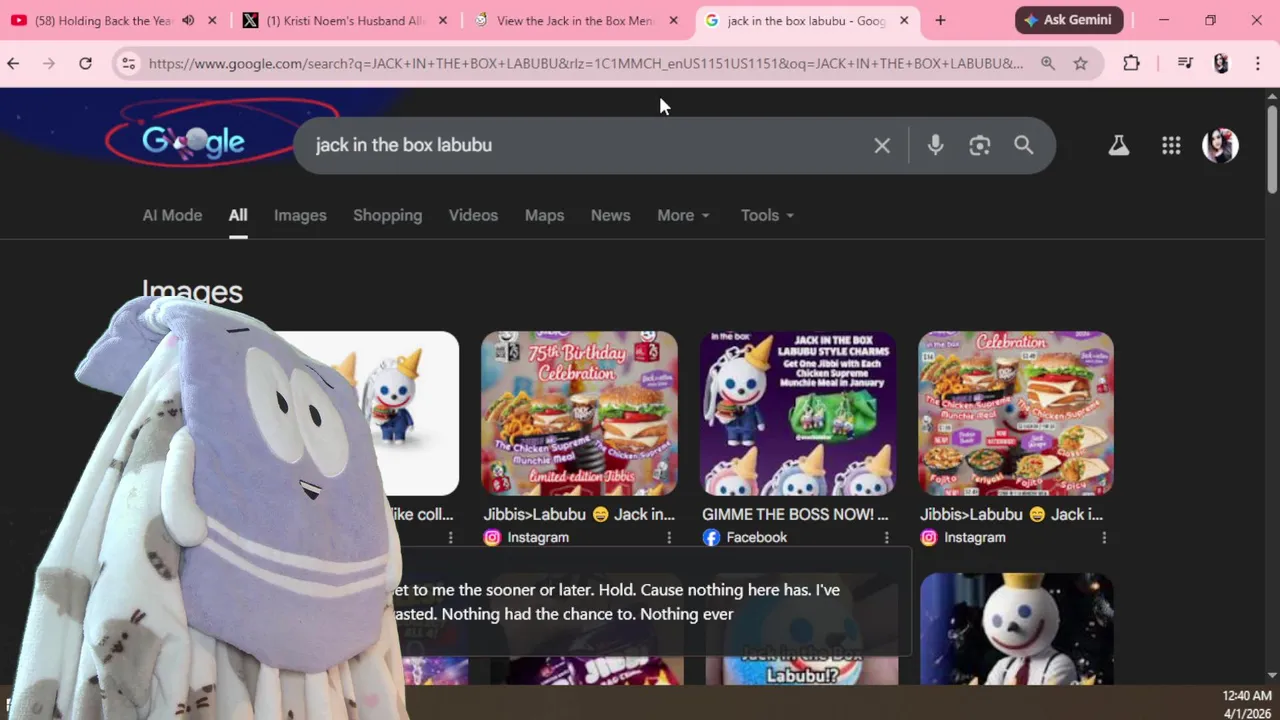Select the News search filter
The height and width of the screenshot is (720, 1280).
click(610, 215)
